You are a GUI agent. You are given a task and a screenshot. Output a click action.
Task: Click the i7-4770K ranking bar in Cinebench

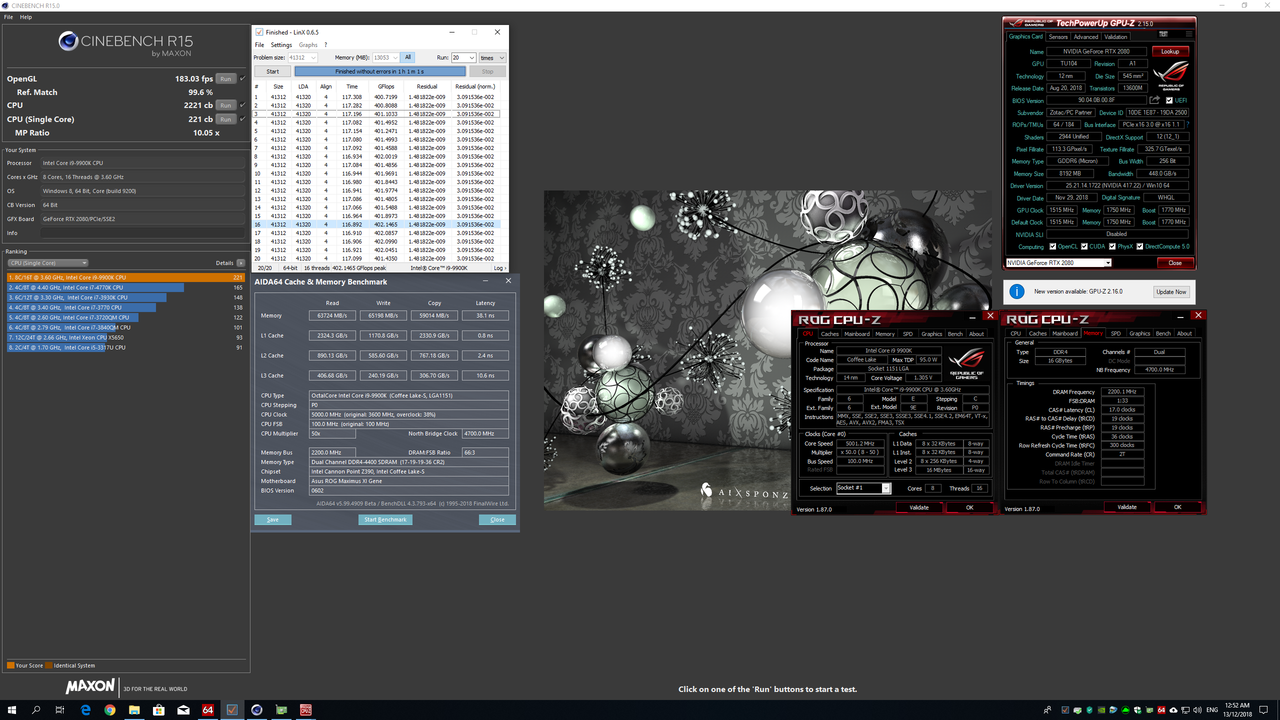pyautogui.click(x=95, y=287)
